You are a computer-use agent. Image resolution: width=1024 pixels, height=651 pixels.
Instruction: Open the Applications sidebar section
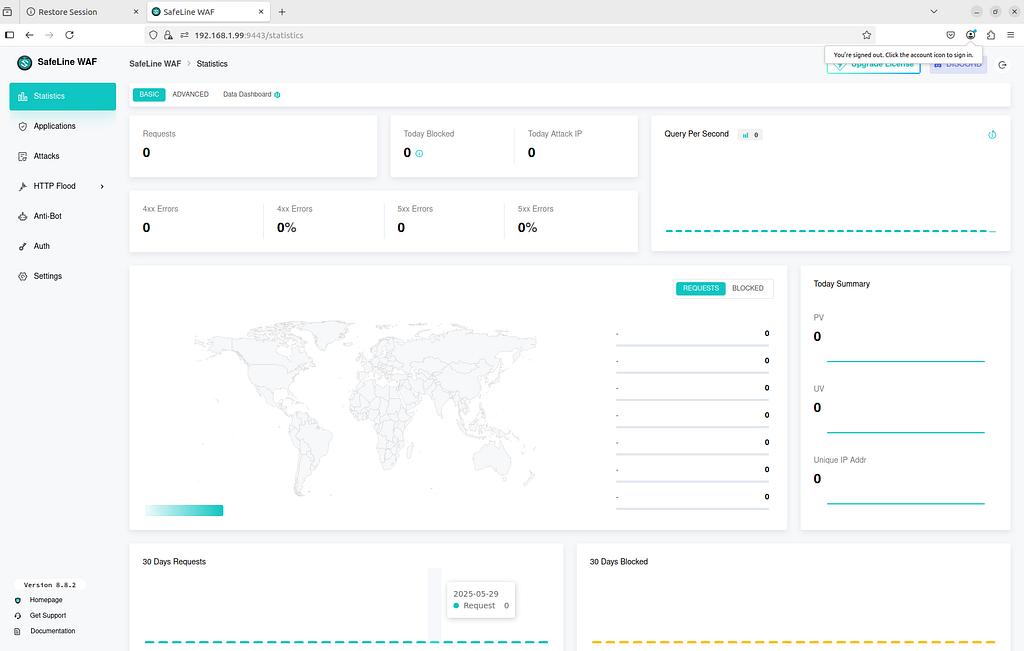[x=63, y=126]
